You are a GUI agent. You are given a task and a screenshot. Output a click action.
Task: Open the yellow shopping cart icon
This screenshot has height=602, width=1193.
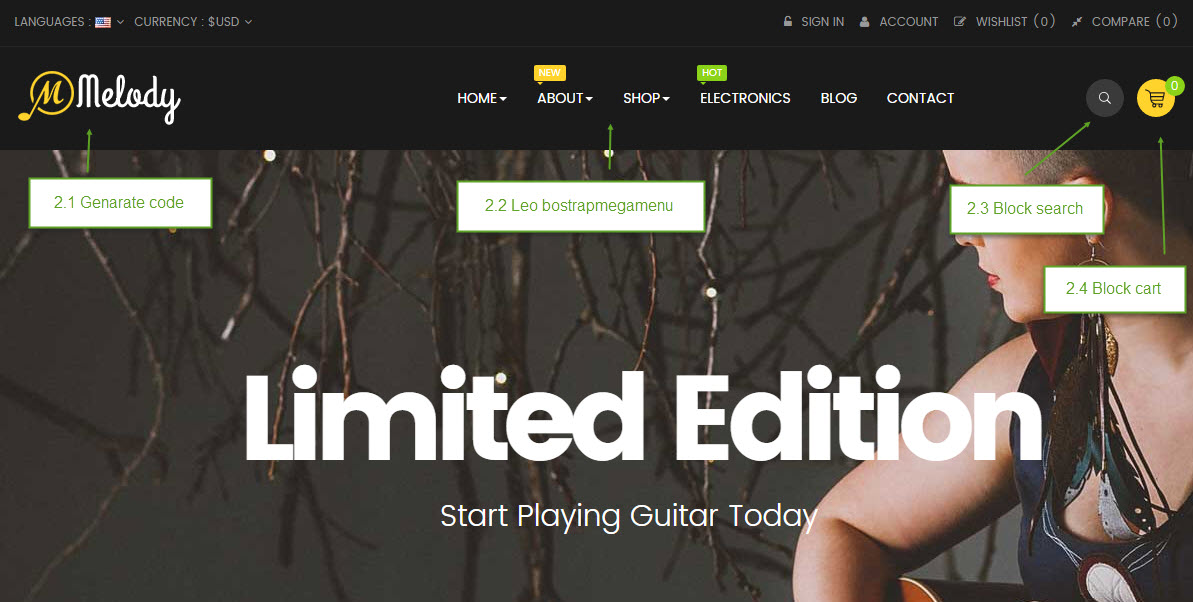[1156, 98]
